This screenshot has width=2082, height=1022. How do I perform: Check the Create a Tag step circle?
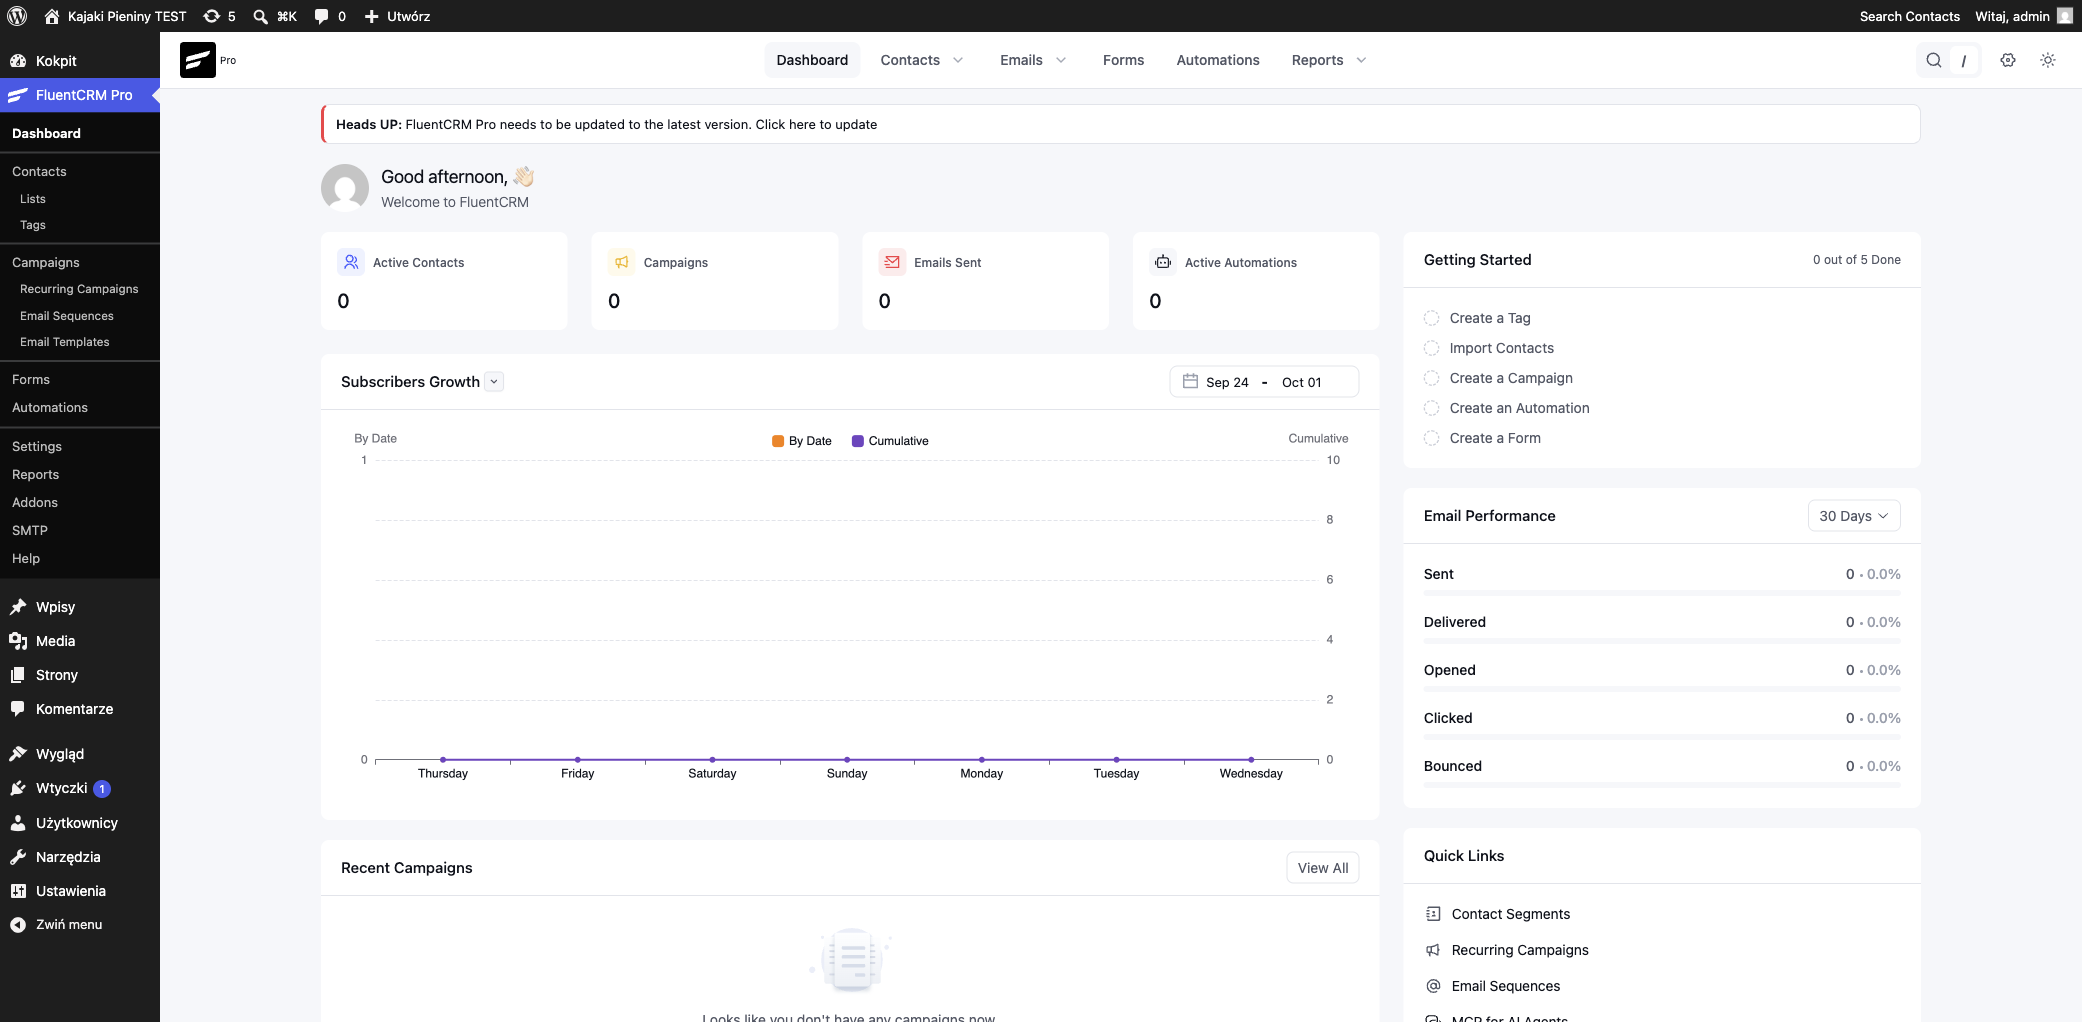1432,318
